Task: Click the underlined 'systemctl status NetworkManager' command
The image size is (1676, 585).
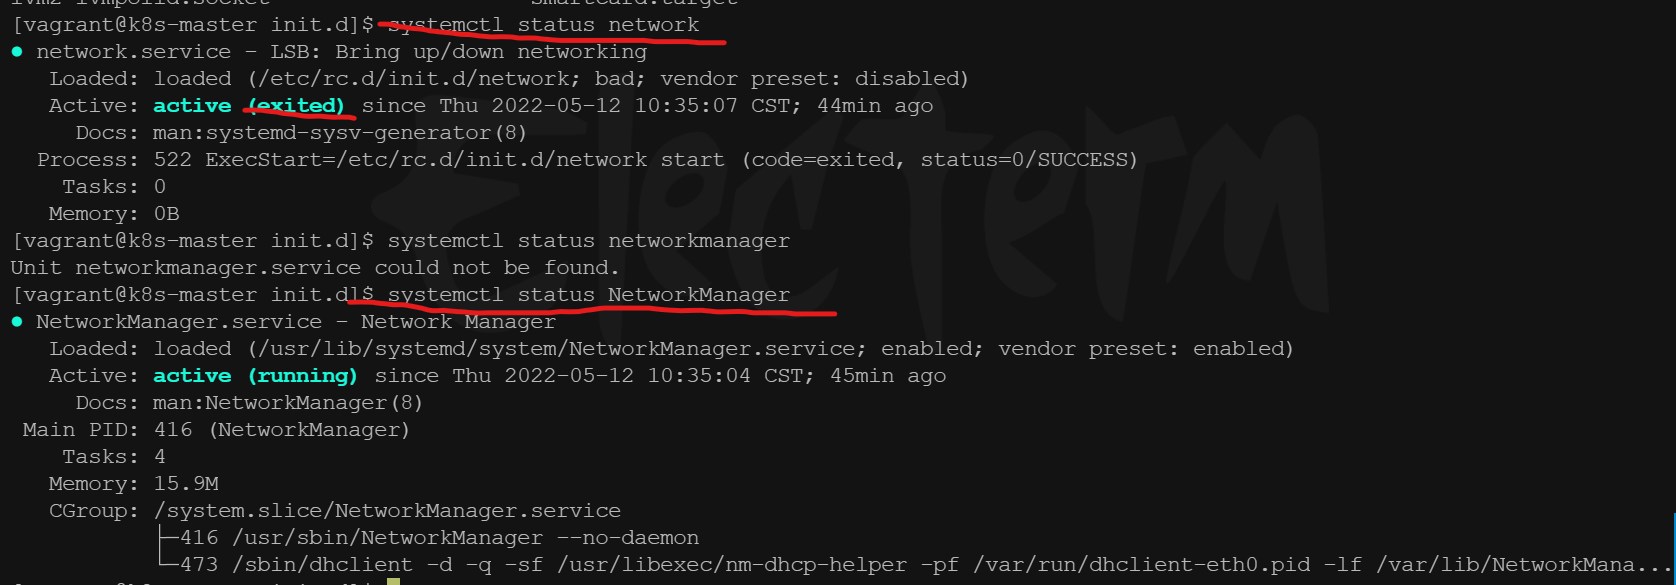Action: tap(589, 294)
